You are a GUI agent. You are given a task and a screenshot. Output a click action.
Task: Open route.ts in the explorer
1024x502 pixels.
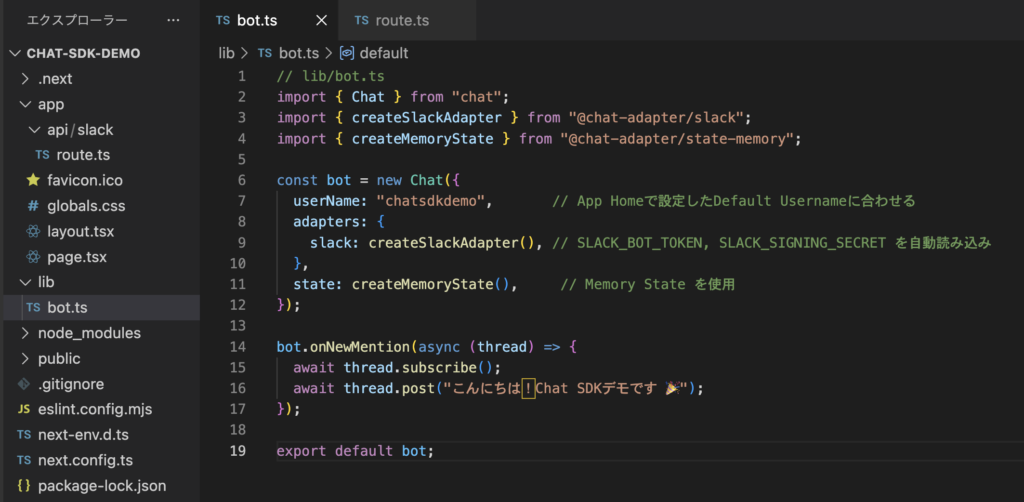click(x=82, y=155)
